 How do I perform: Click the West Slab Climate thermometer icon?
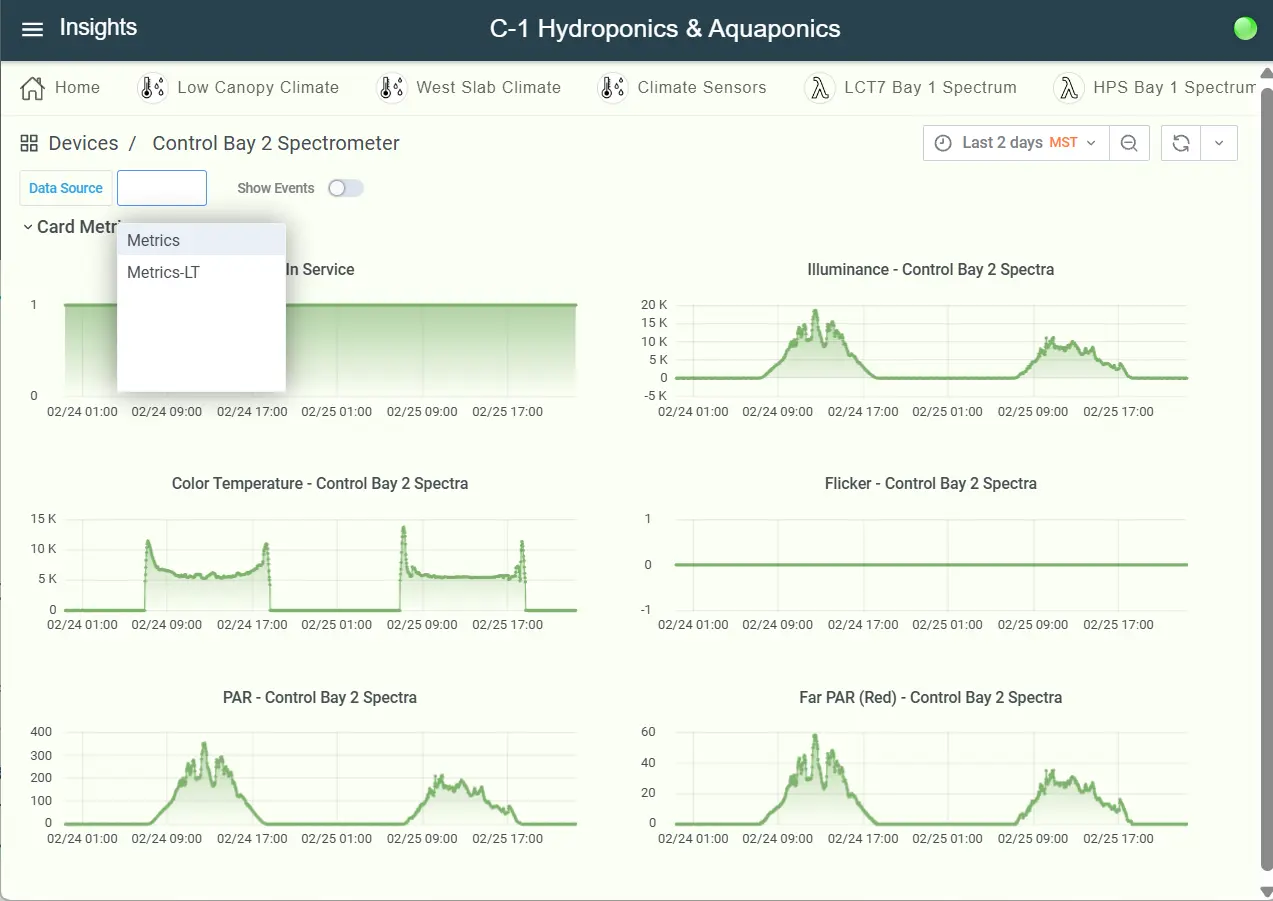[391, 88]
